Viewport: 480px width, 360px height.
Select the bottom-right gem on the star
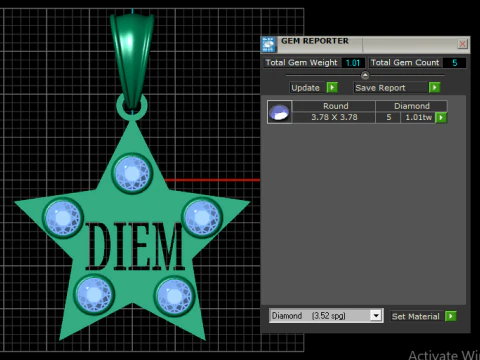click(x=174, y=296)
